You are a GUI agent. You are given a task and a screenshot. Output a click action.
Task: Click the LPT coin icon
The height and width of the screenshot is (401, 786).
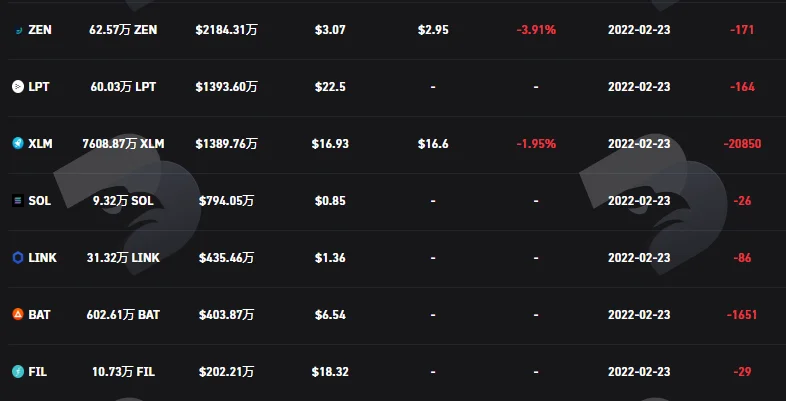pyautogui.click(x=18, y=87)
